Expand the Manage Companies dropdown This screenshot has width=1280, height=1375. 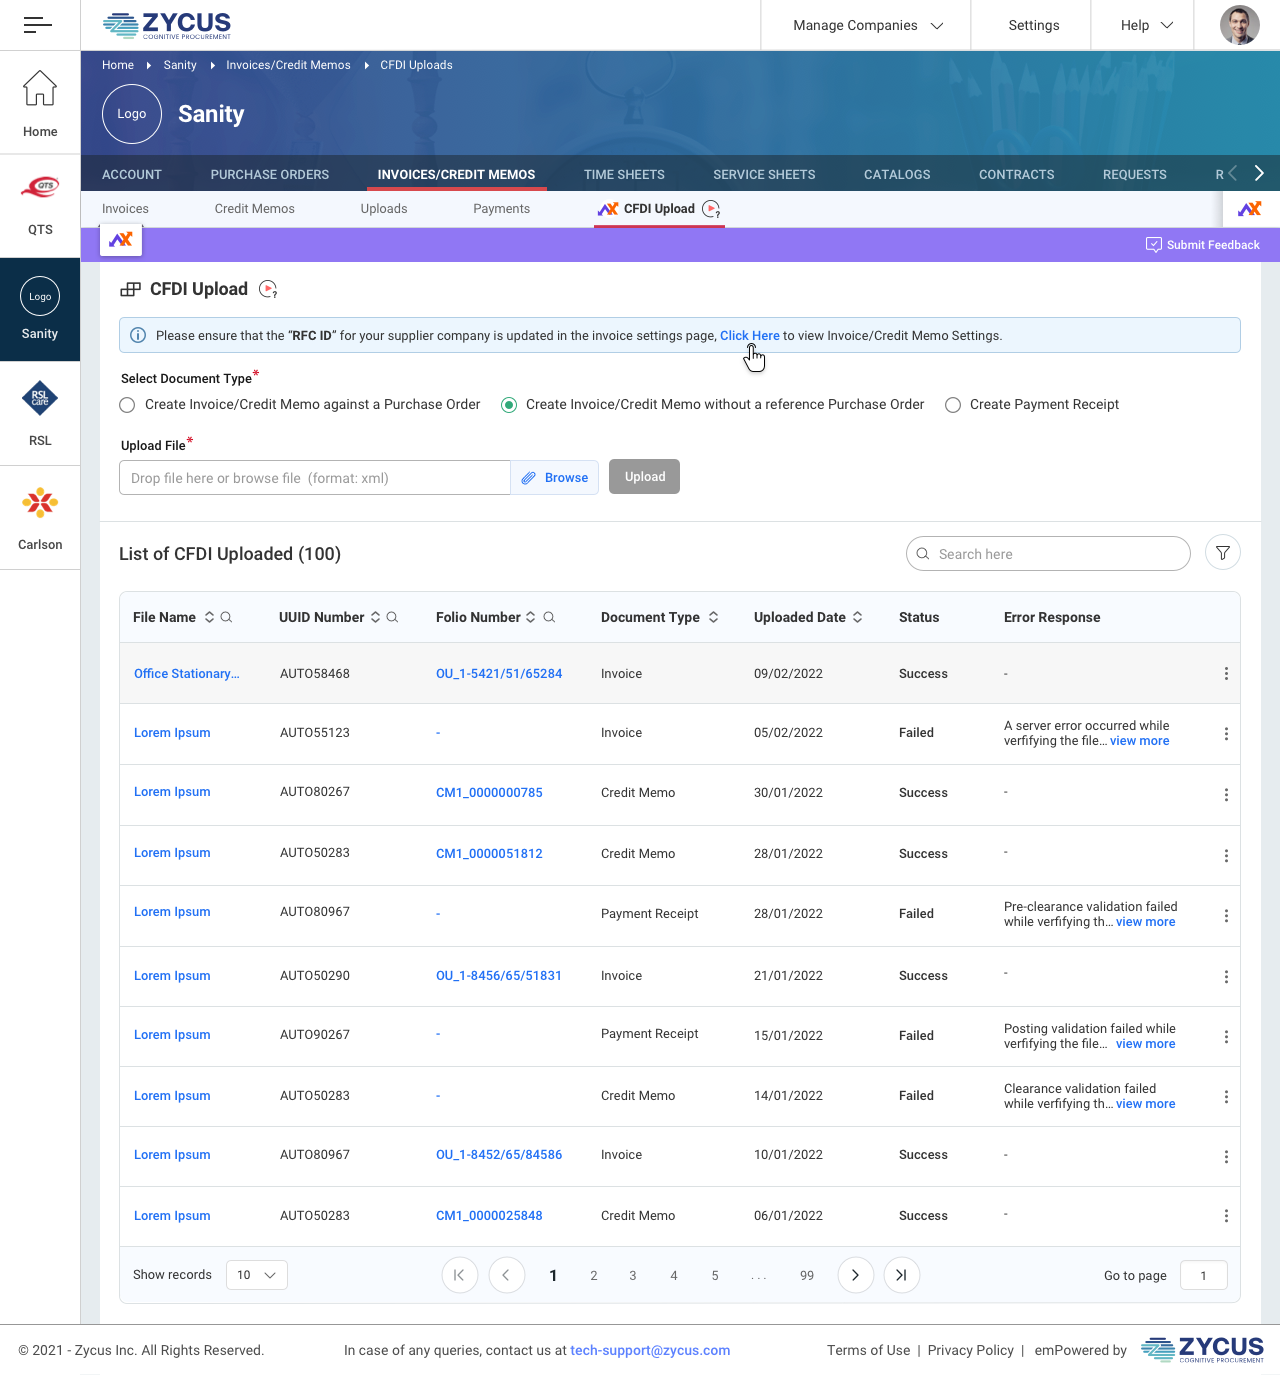867,25
